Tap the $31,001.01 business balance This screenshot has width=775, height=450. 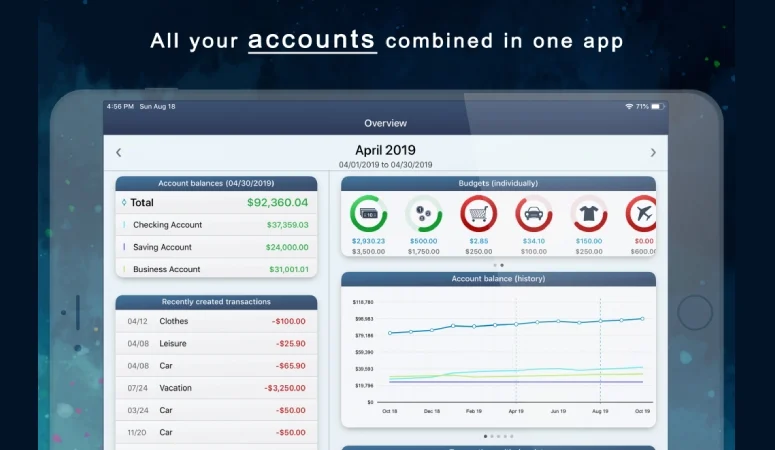pyautogui.click(x=289, y=270)
